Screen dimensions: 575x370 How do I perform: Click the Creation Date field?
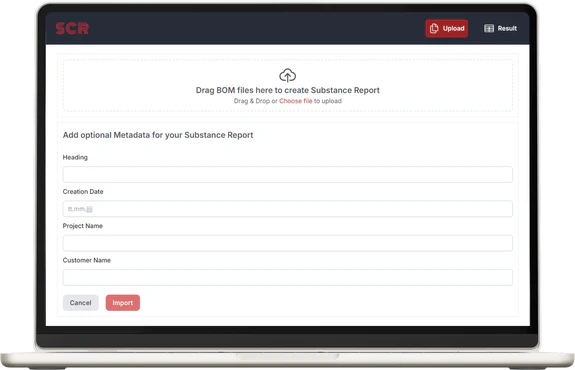point(288,209)
